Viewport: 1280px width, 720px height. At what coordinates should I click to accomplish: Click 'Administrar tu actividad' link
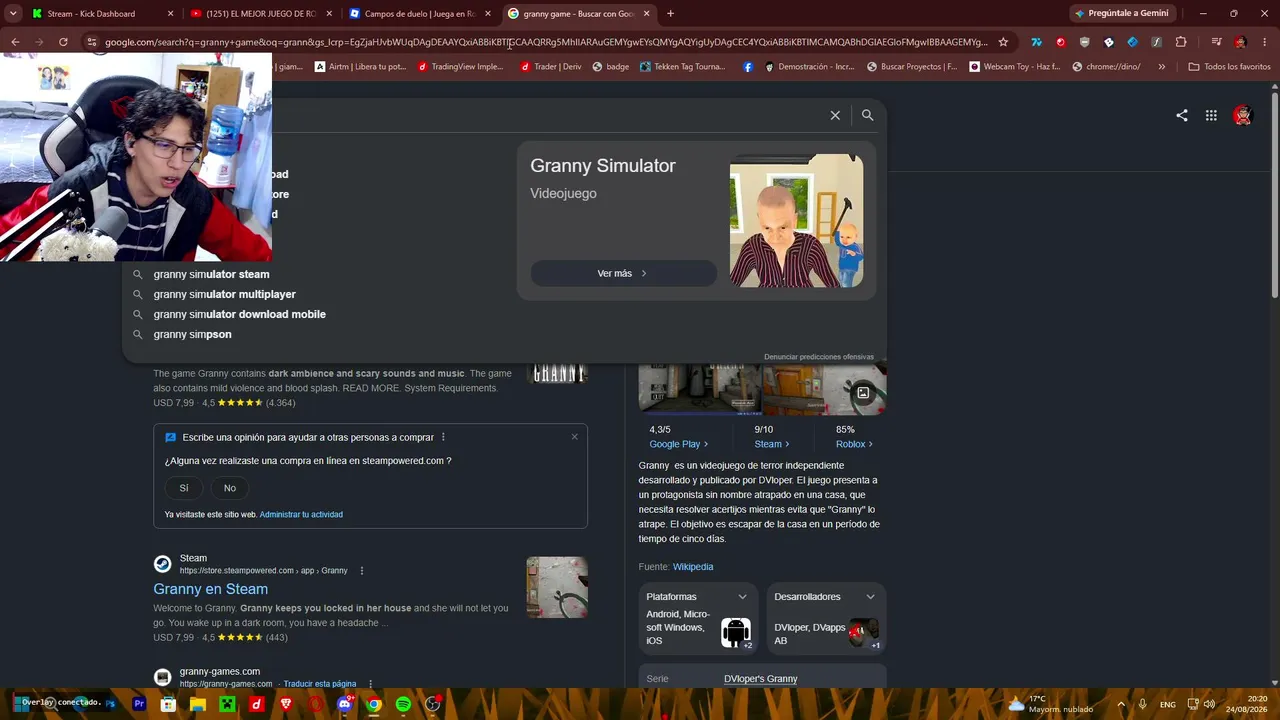(x=301, y=515)
